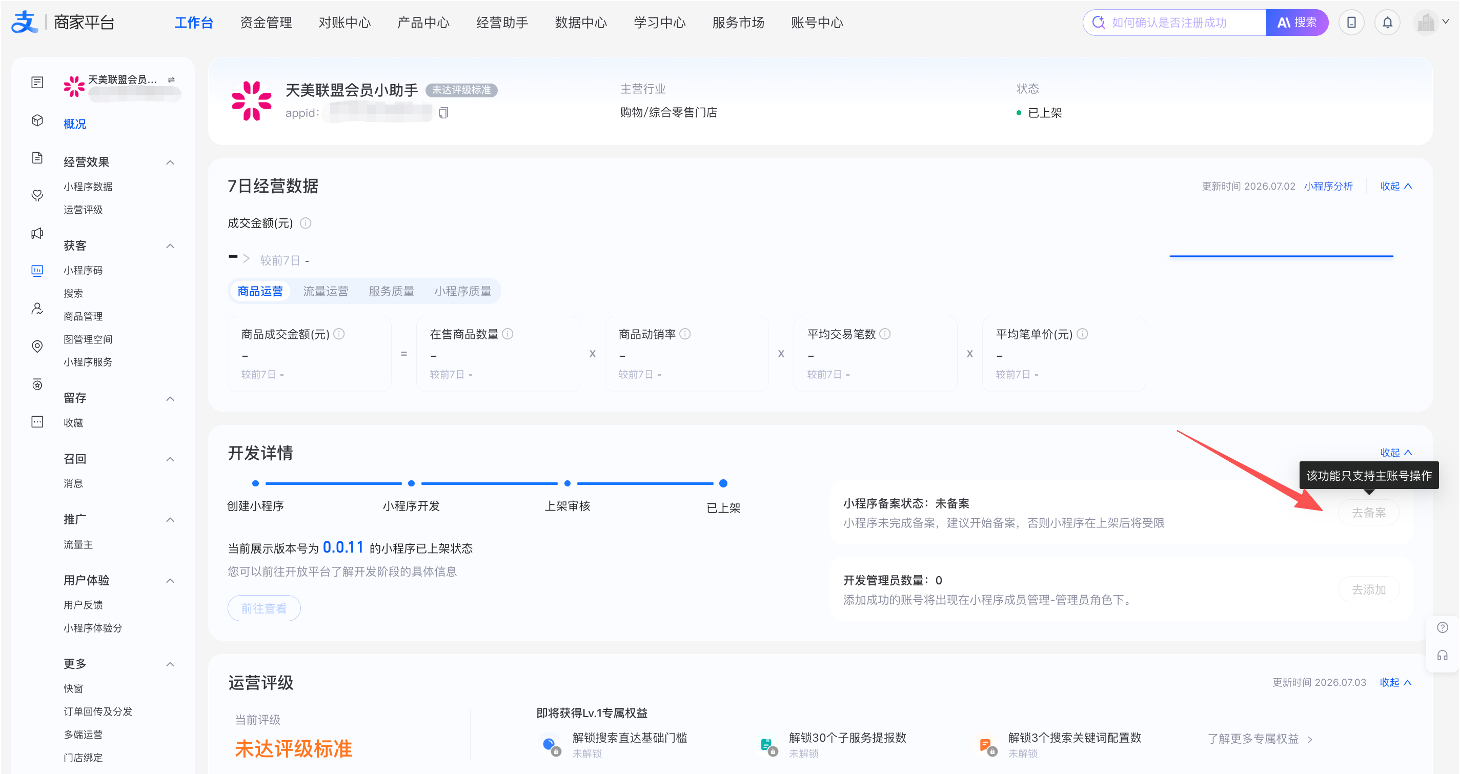Click the AI 搜索 button
Screen dimensions: 1460x774
1297,22
